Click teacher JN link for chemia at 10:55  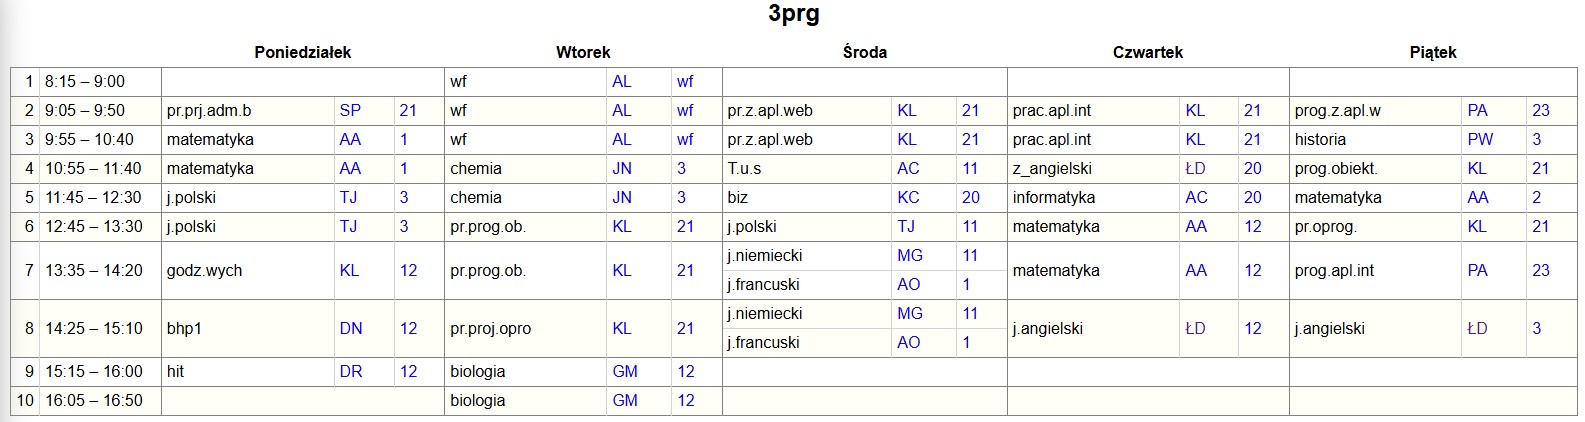tap(622, 169)
